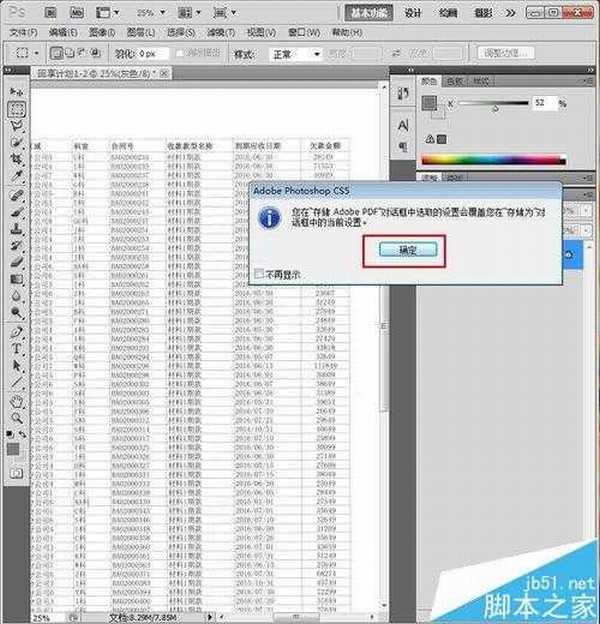Select the Hand tool
Screen dimensions: 600x624
[17, 401]
